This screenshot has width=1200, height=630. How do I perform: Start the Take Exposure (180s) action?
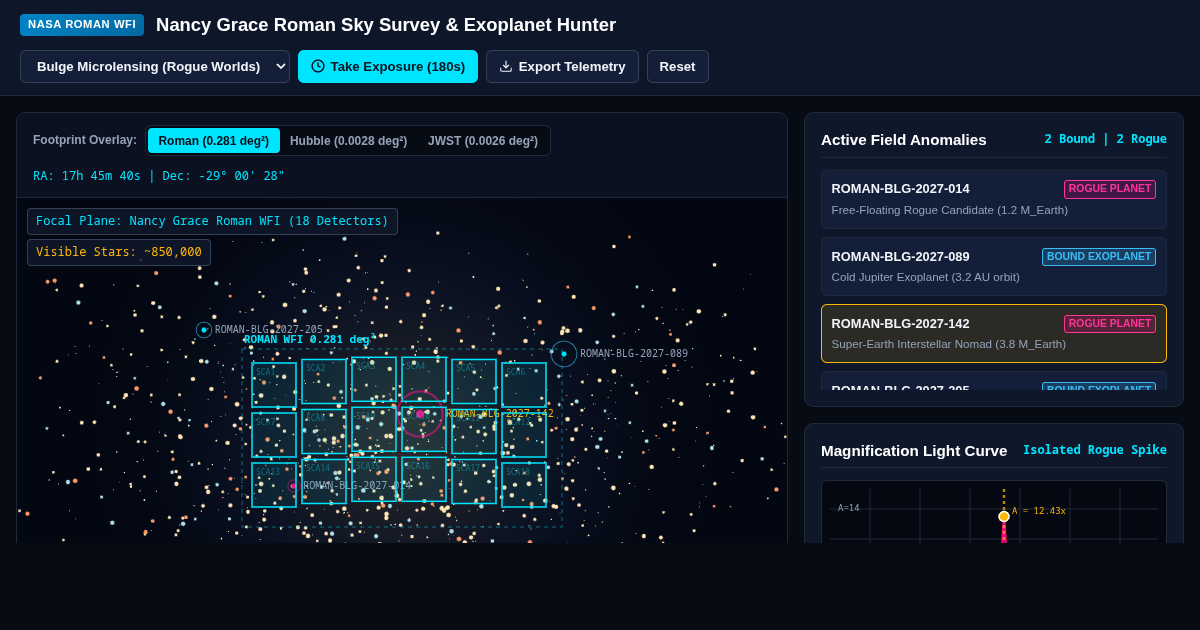click(388, 66)
